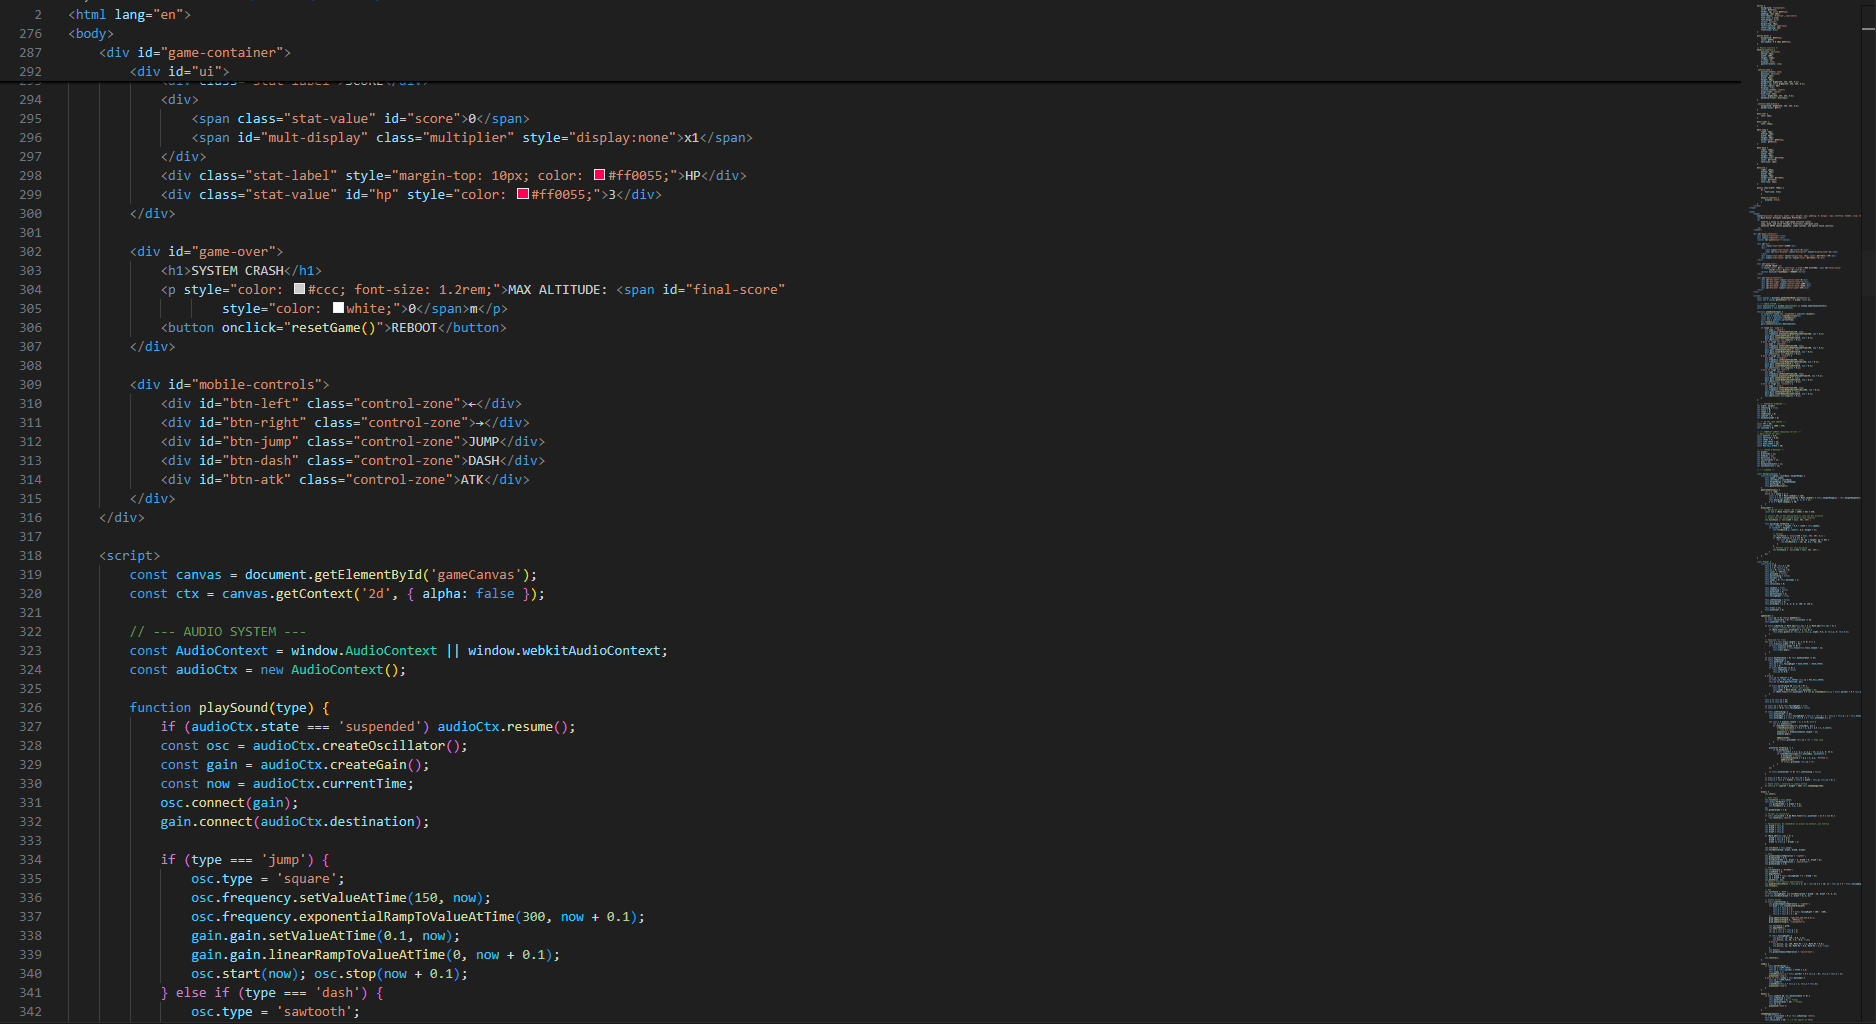This screenshot has height=1024, width=1876.
Task: Click the word AudioContext on line 323
Action: [220, 650]
